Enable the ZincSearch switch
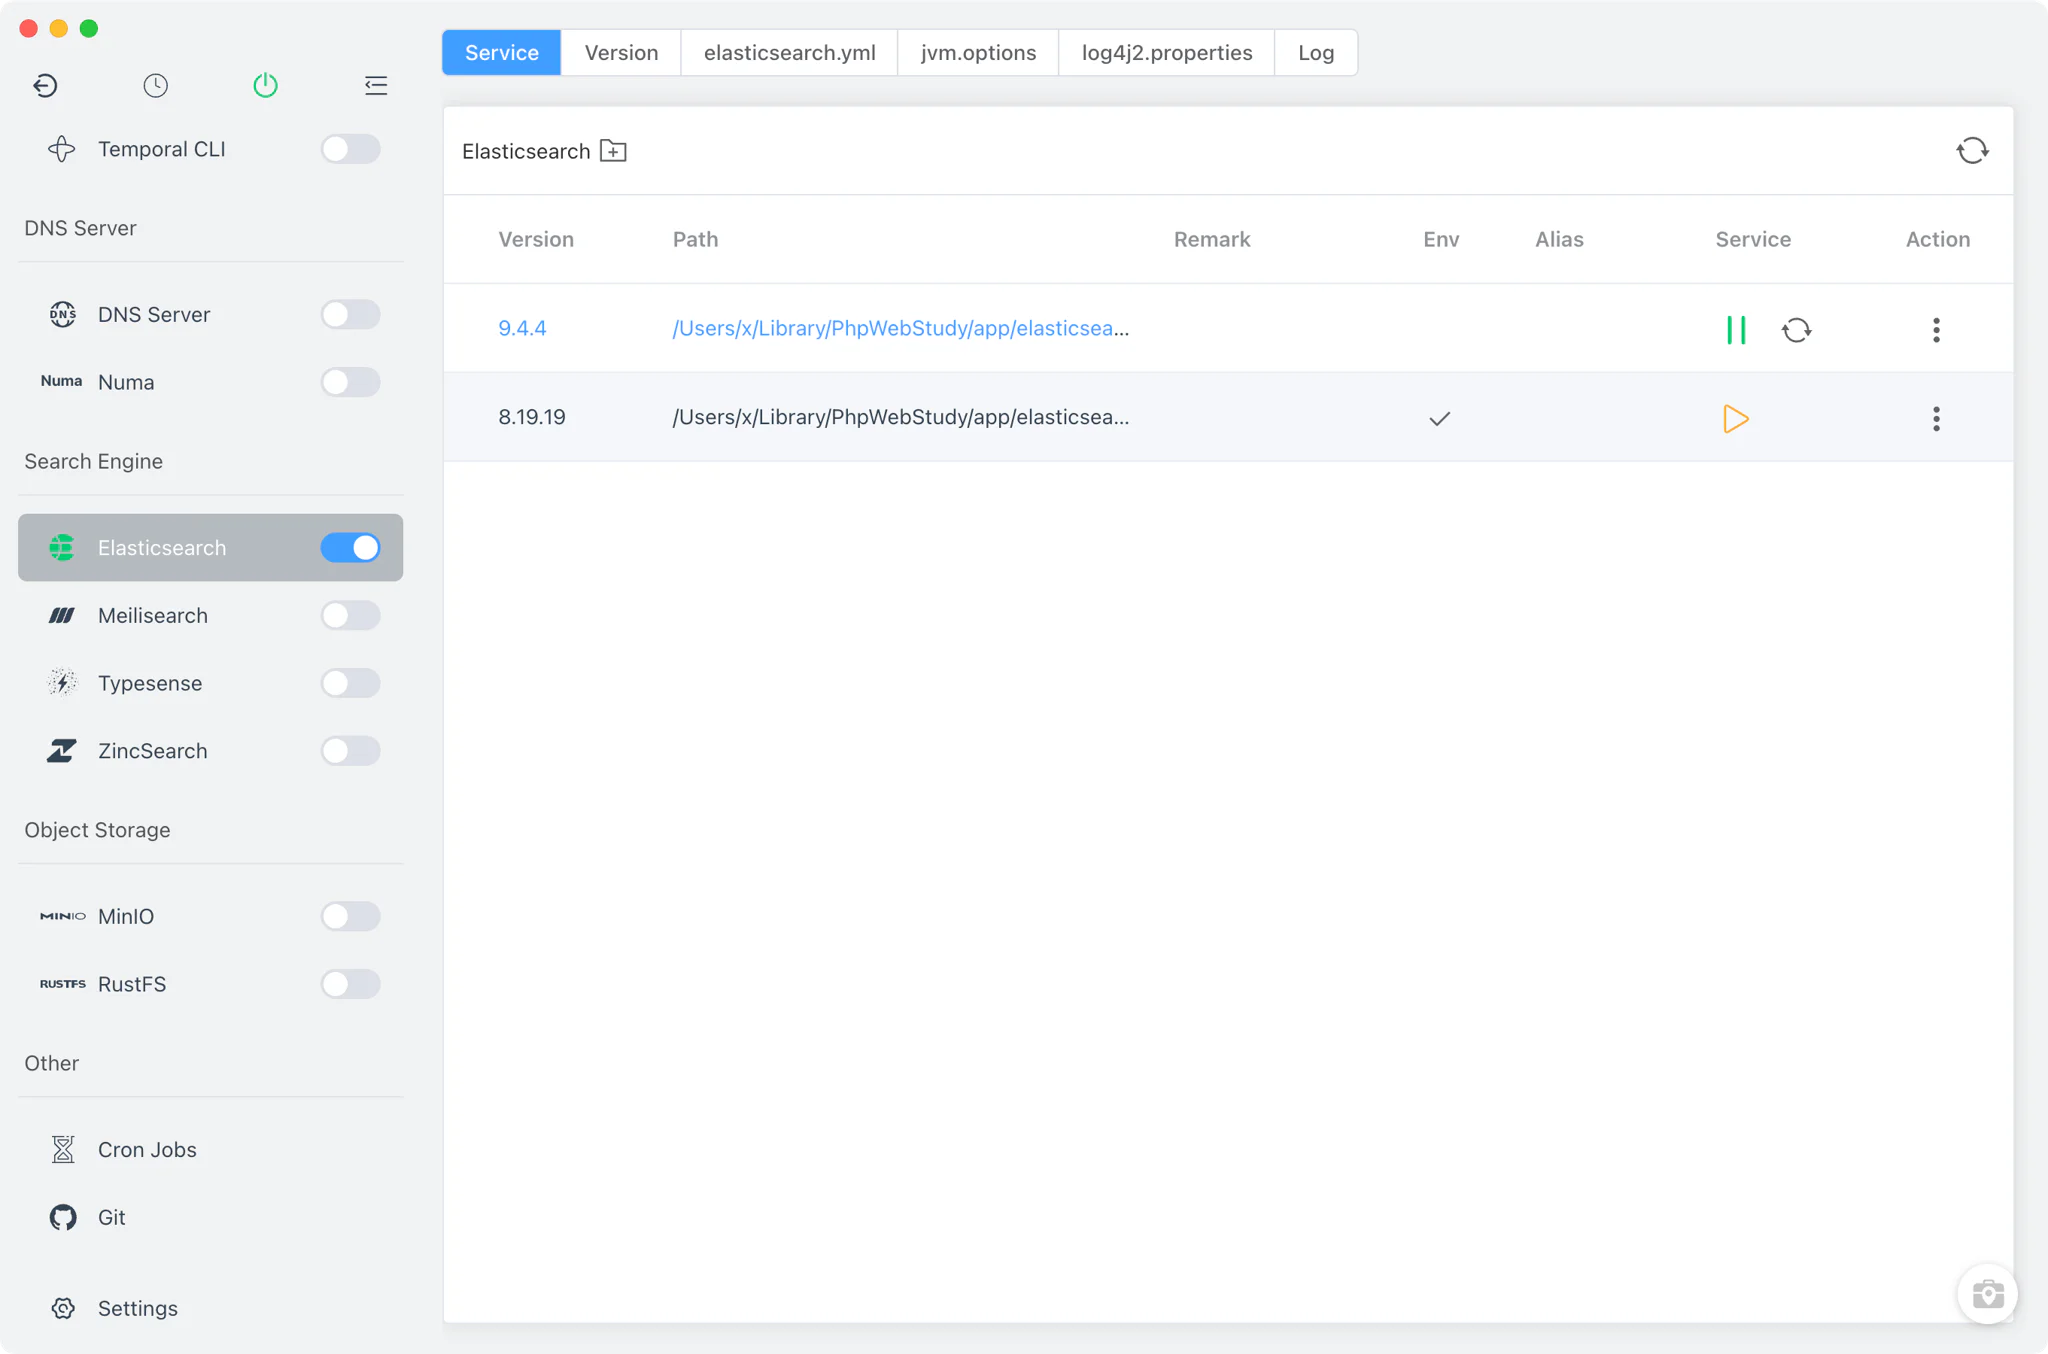The height and width of the screenshot is (1354, 2048). 350,751
